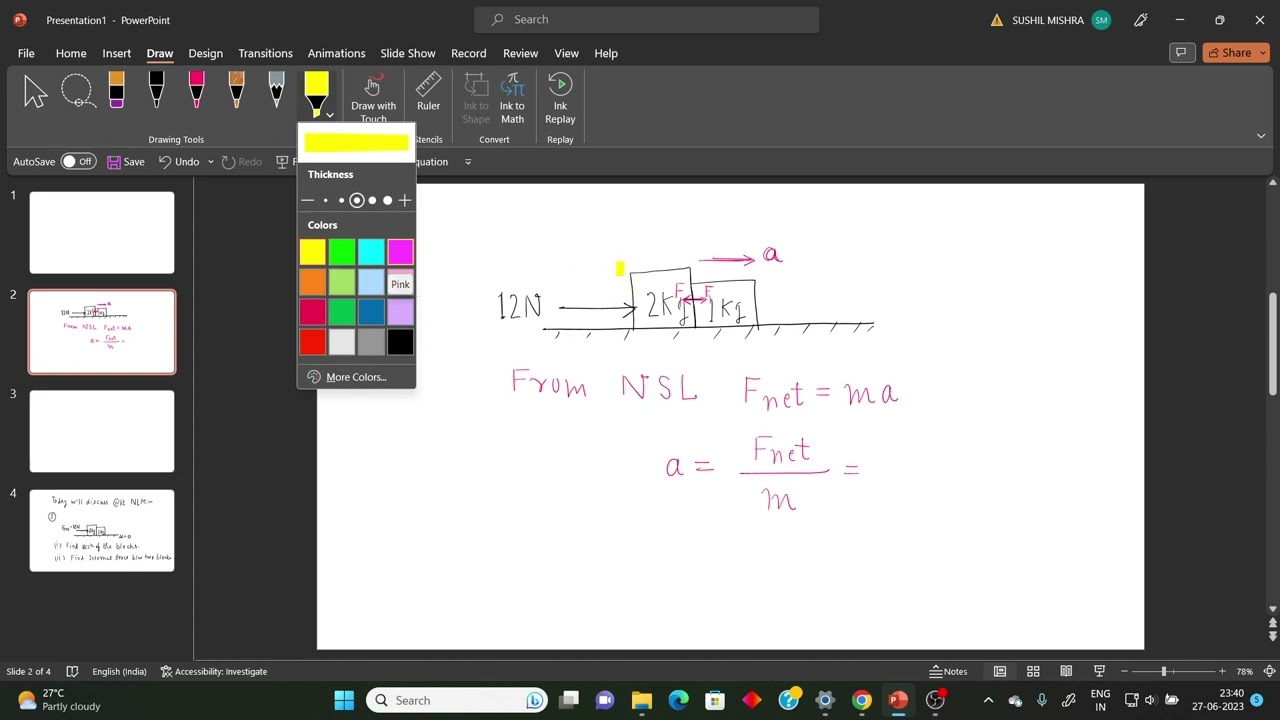The height and width of the screenshot is (720, 1280).
Task: Pick the bright green color swatch
Action: [342, 252]
